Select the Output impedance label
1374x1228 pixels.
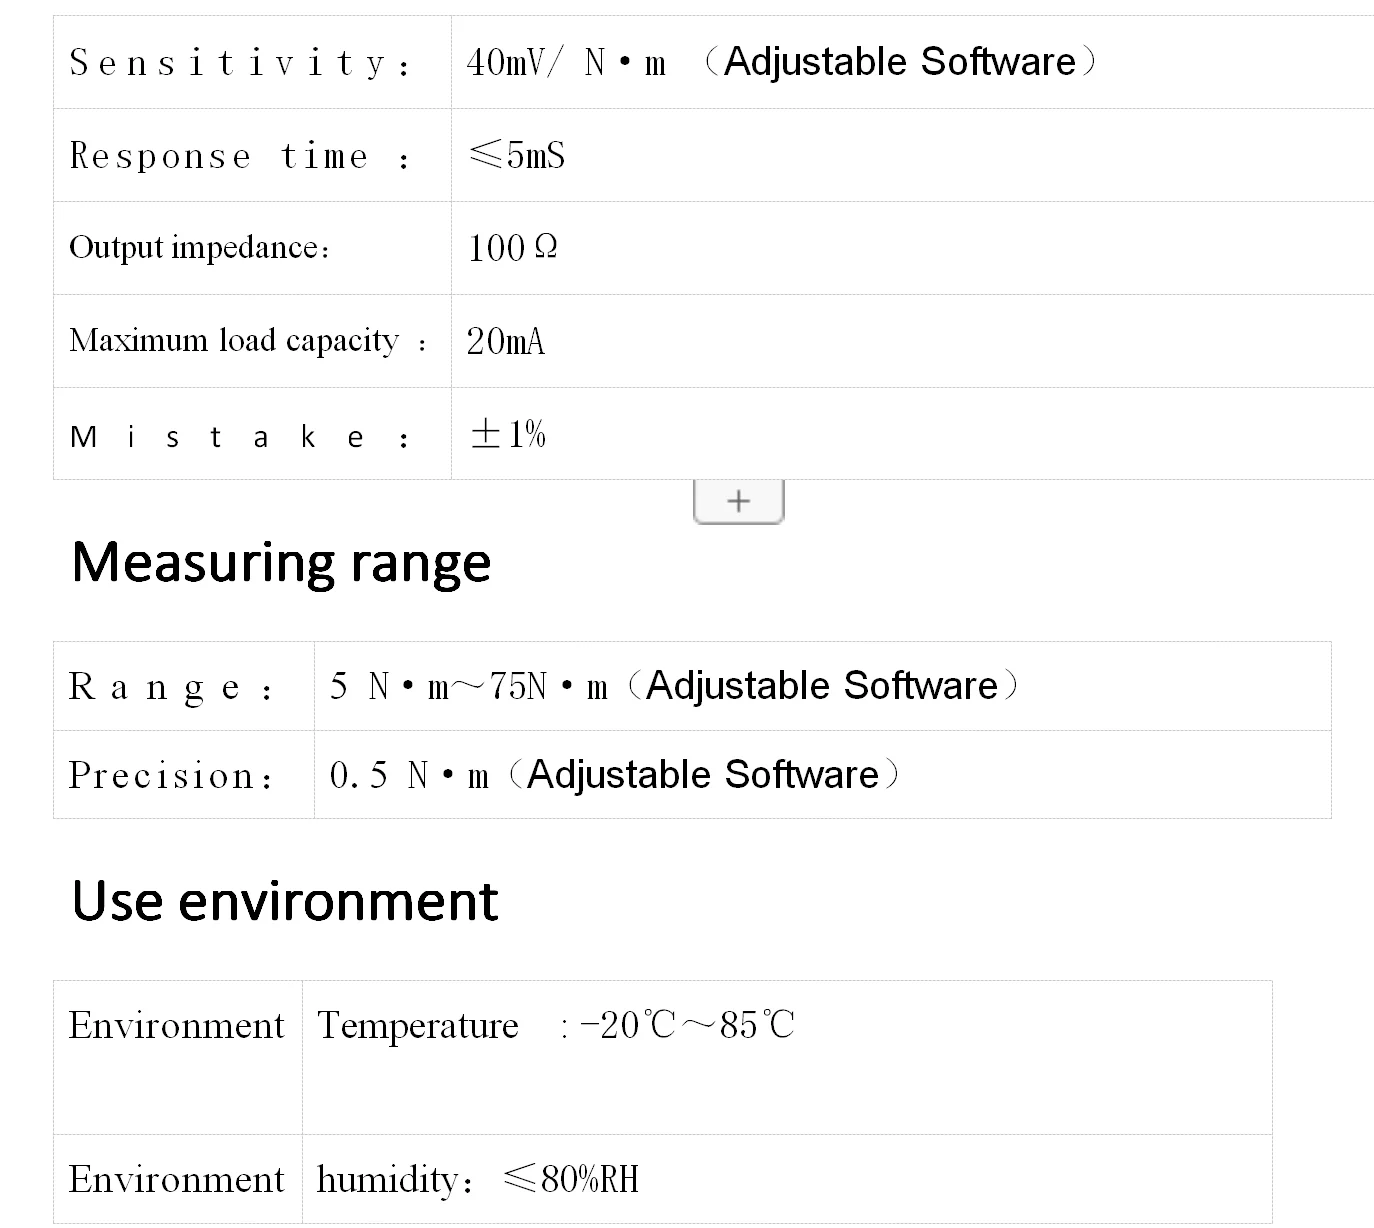tap(199, 248)
